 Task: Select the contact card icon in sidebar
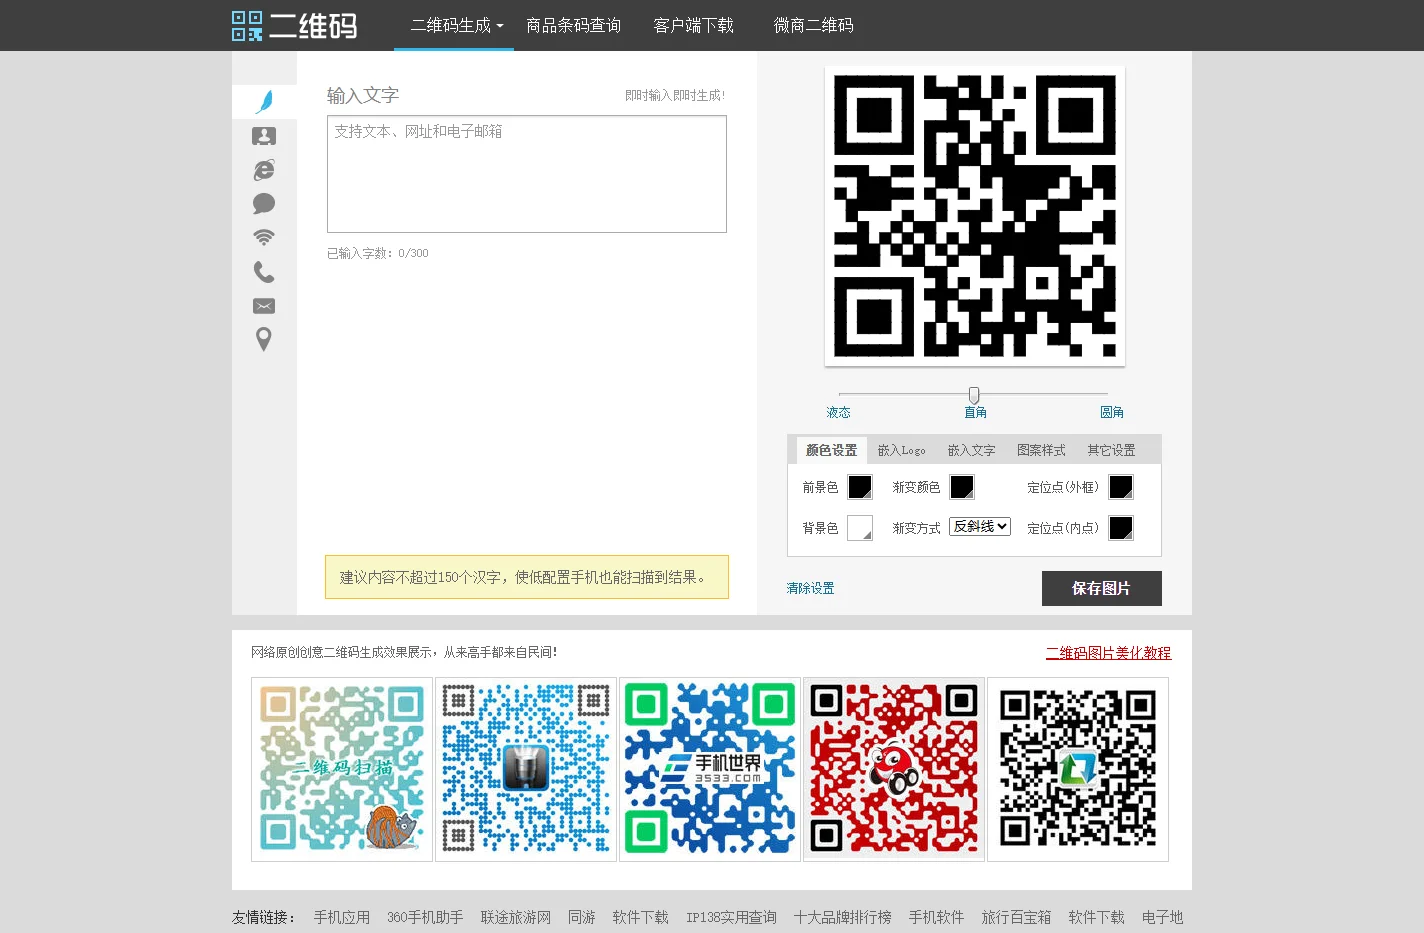tap(264, 136)
